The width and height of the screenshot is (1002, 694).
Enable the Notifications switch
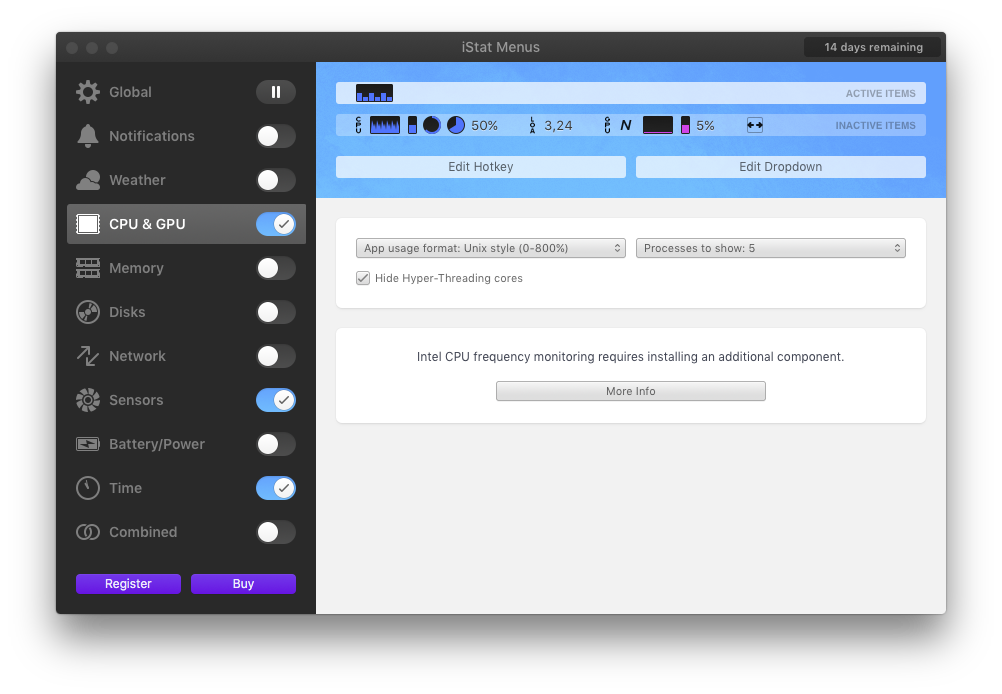click(276, 136)
